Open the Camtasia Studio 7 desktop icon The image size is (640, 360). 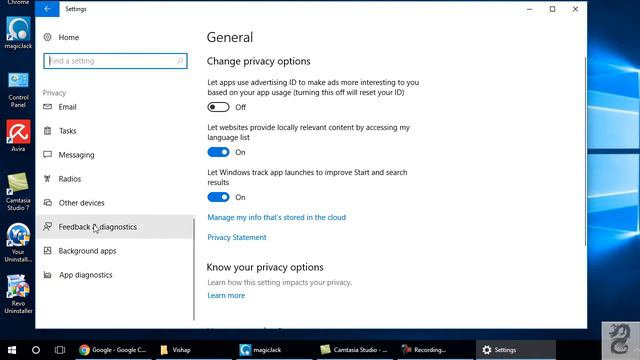(18, 191)
